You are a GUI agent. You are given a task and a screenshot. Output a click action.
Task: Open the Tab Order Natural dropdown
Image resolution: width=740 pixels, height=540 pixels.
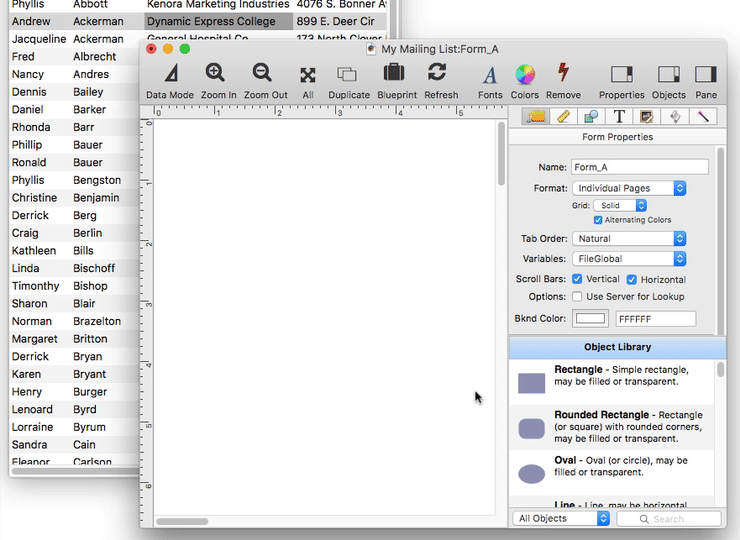point(629,238)
